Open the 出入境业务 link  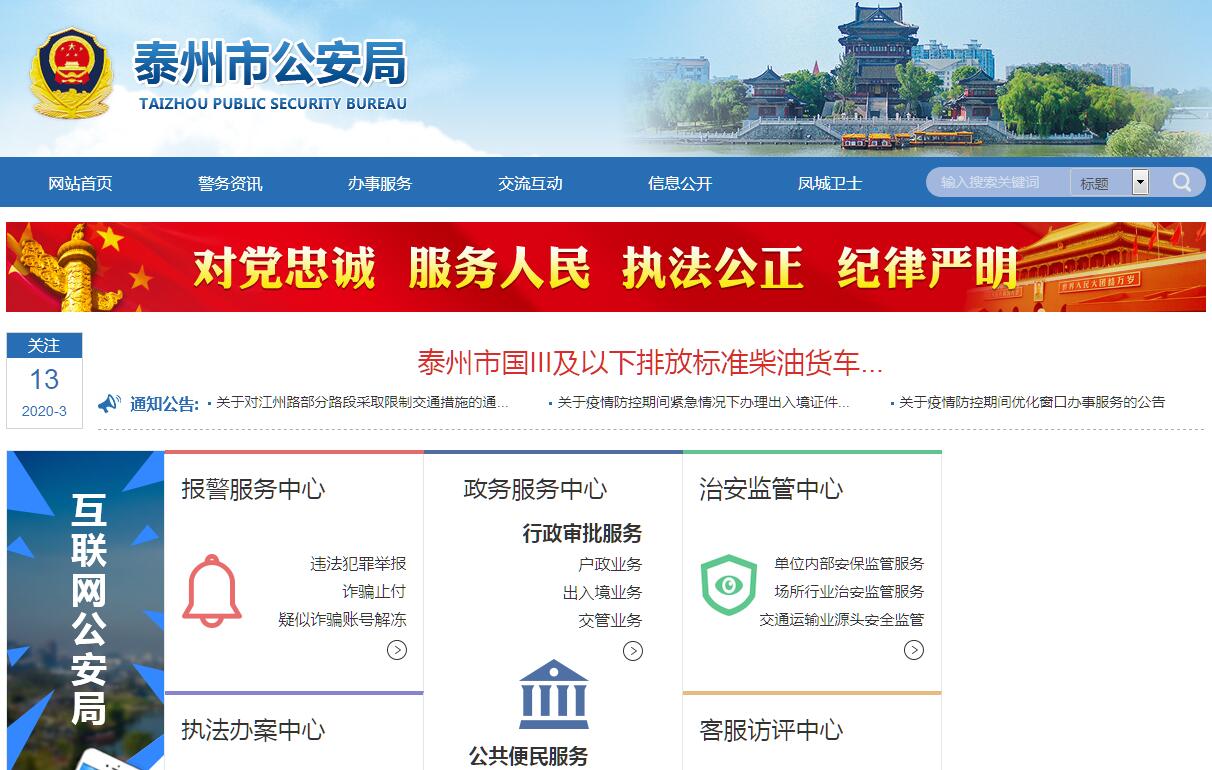602,592
